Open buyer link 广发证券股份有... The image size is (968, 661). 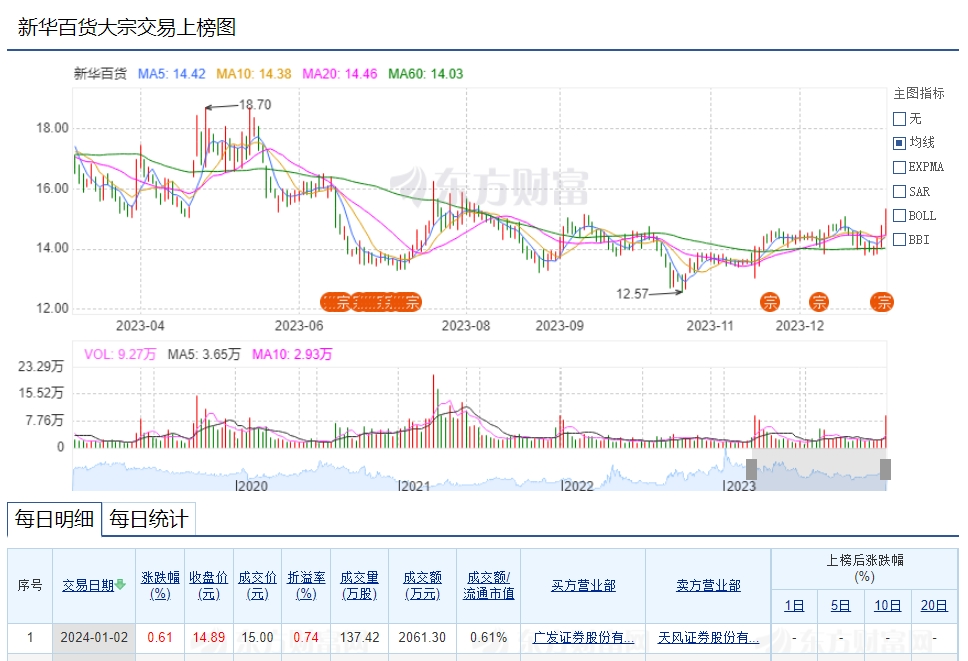583,637
